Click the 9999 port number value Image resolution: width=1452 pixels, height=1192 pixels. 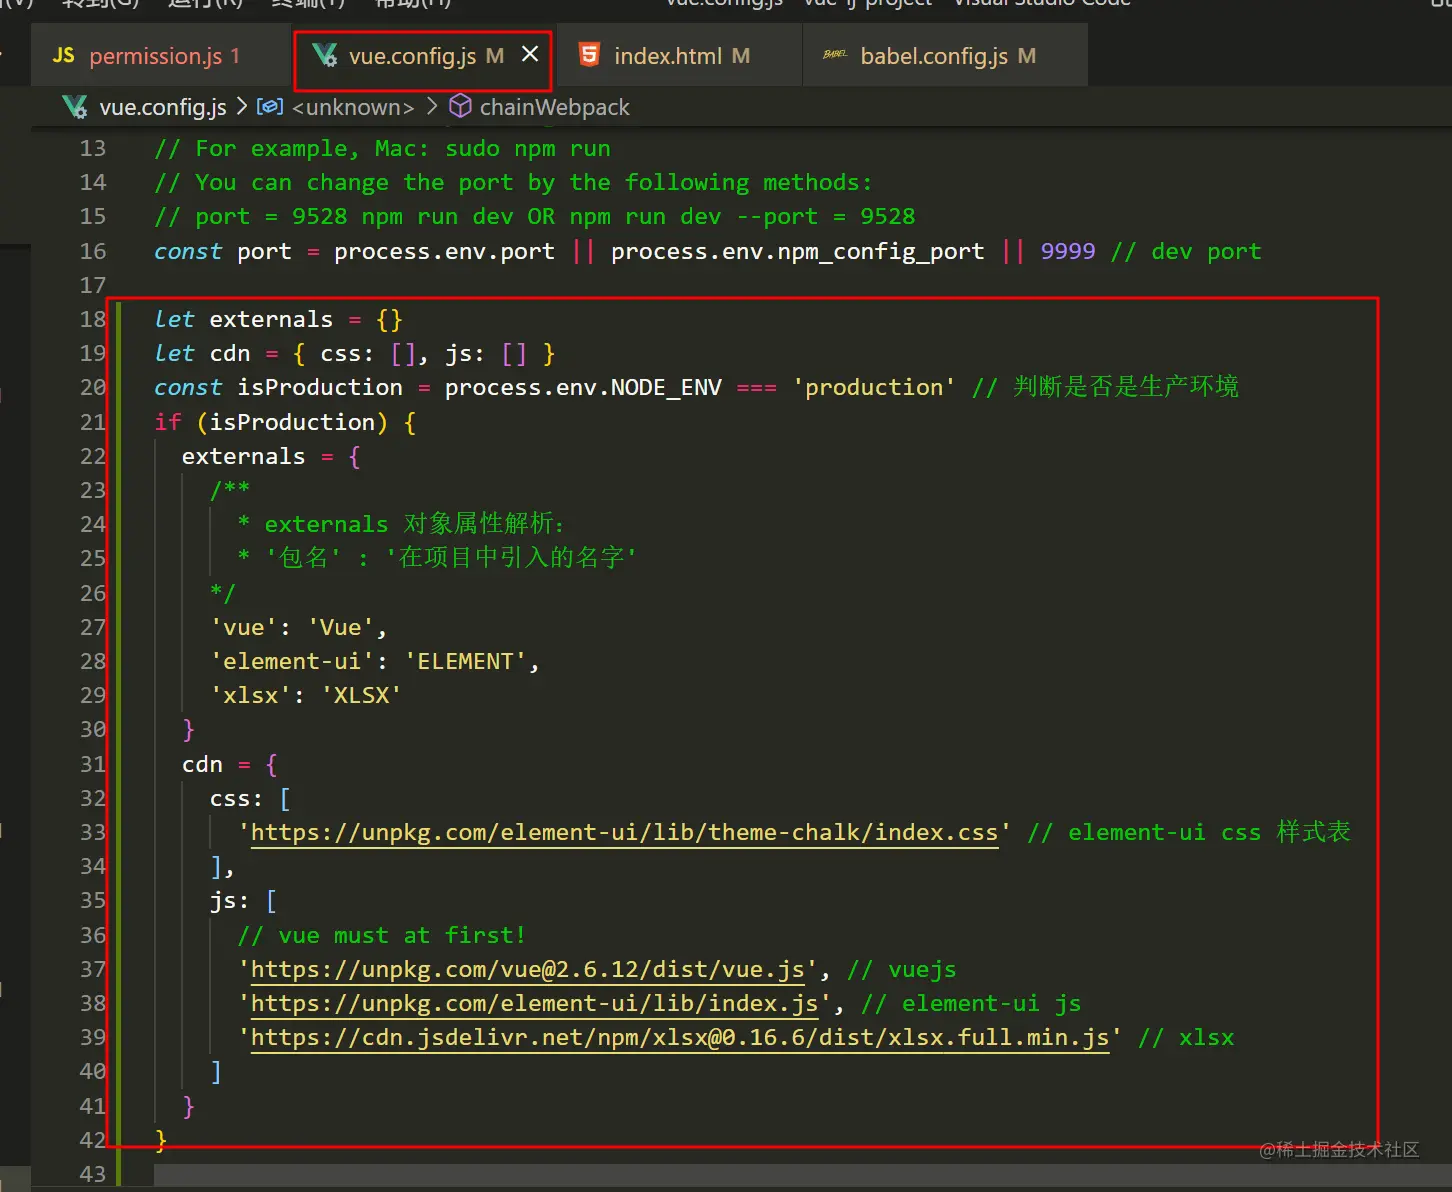coord(1068,251)
